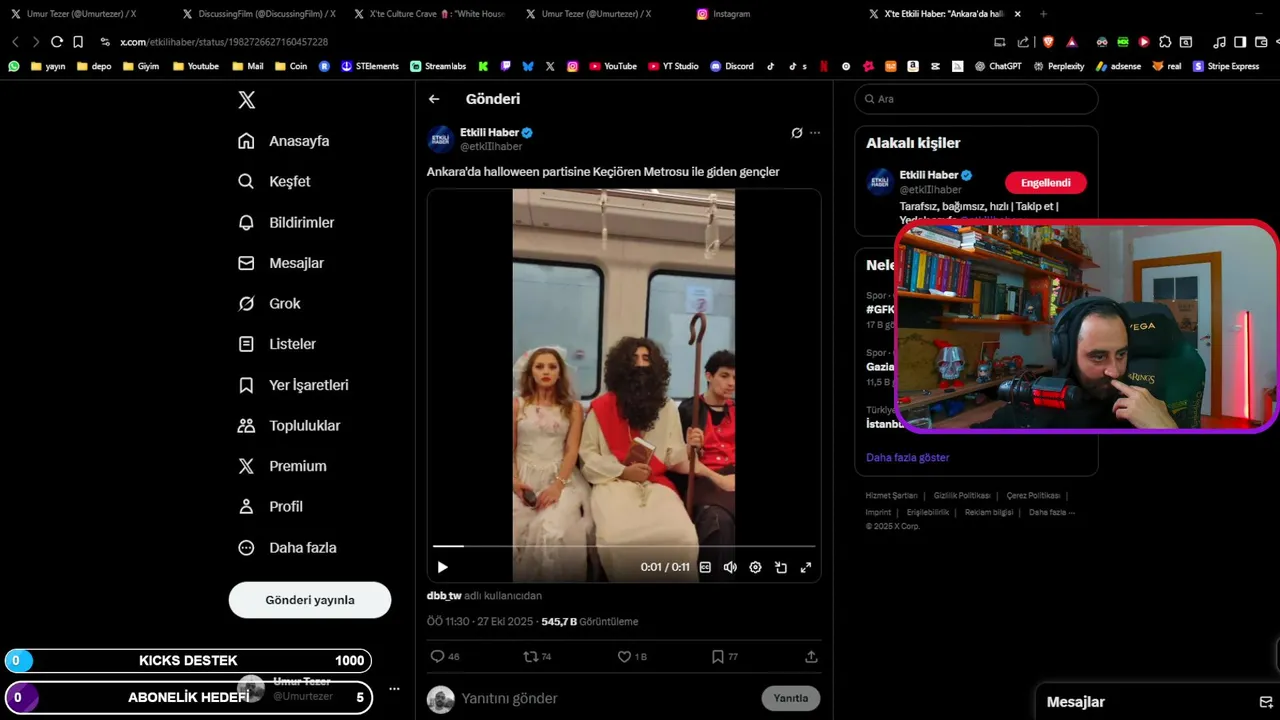
Task: Repost the tweet with 74 reposts
Action: point(538,657)
